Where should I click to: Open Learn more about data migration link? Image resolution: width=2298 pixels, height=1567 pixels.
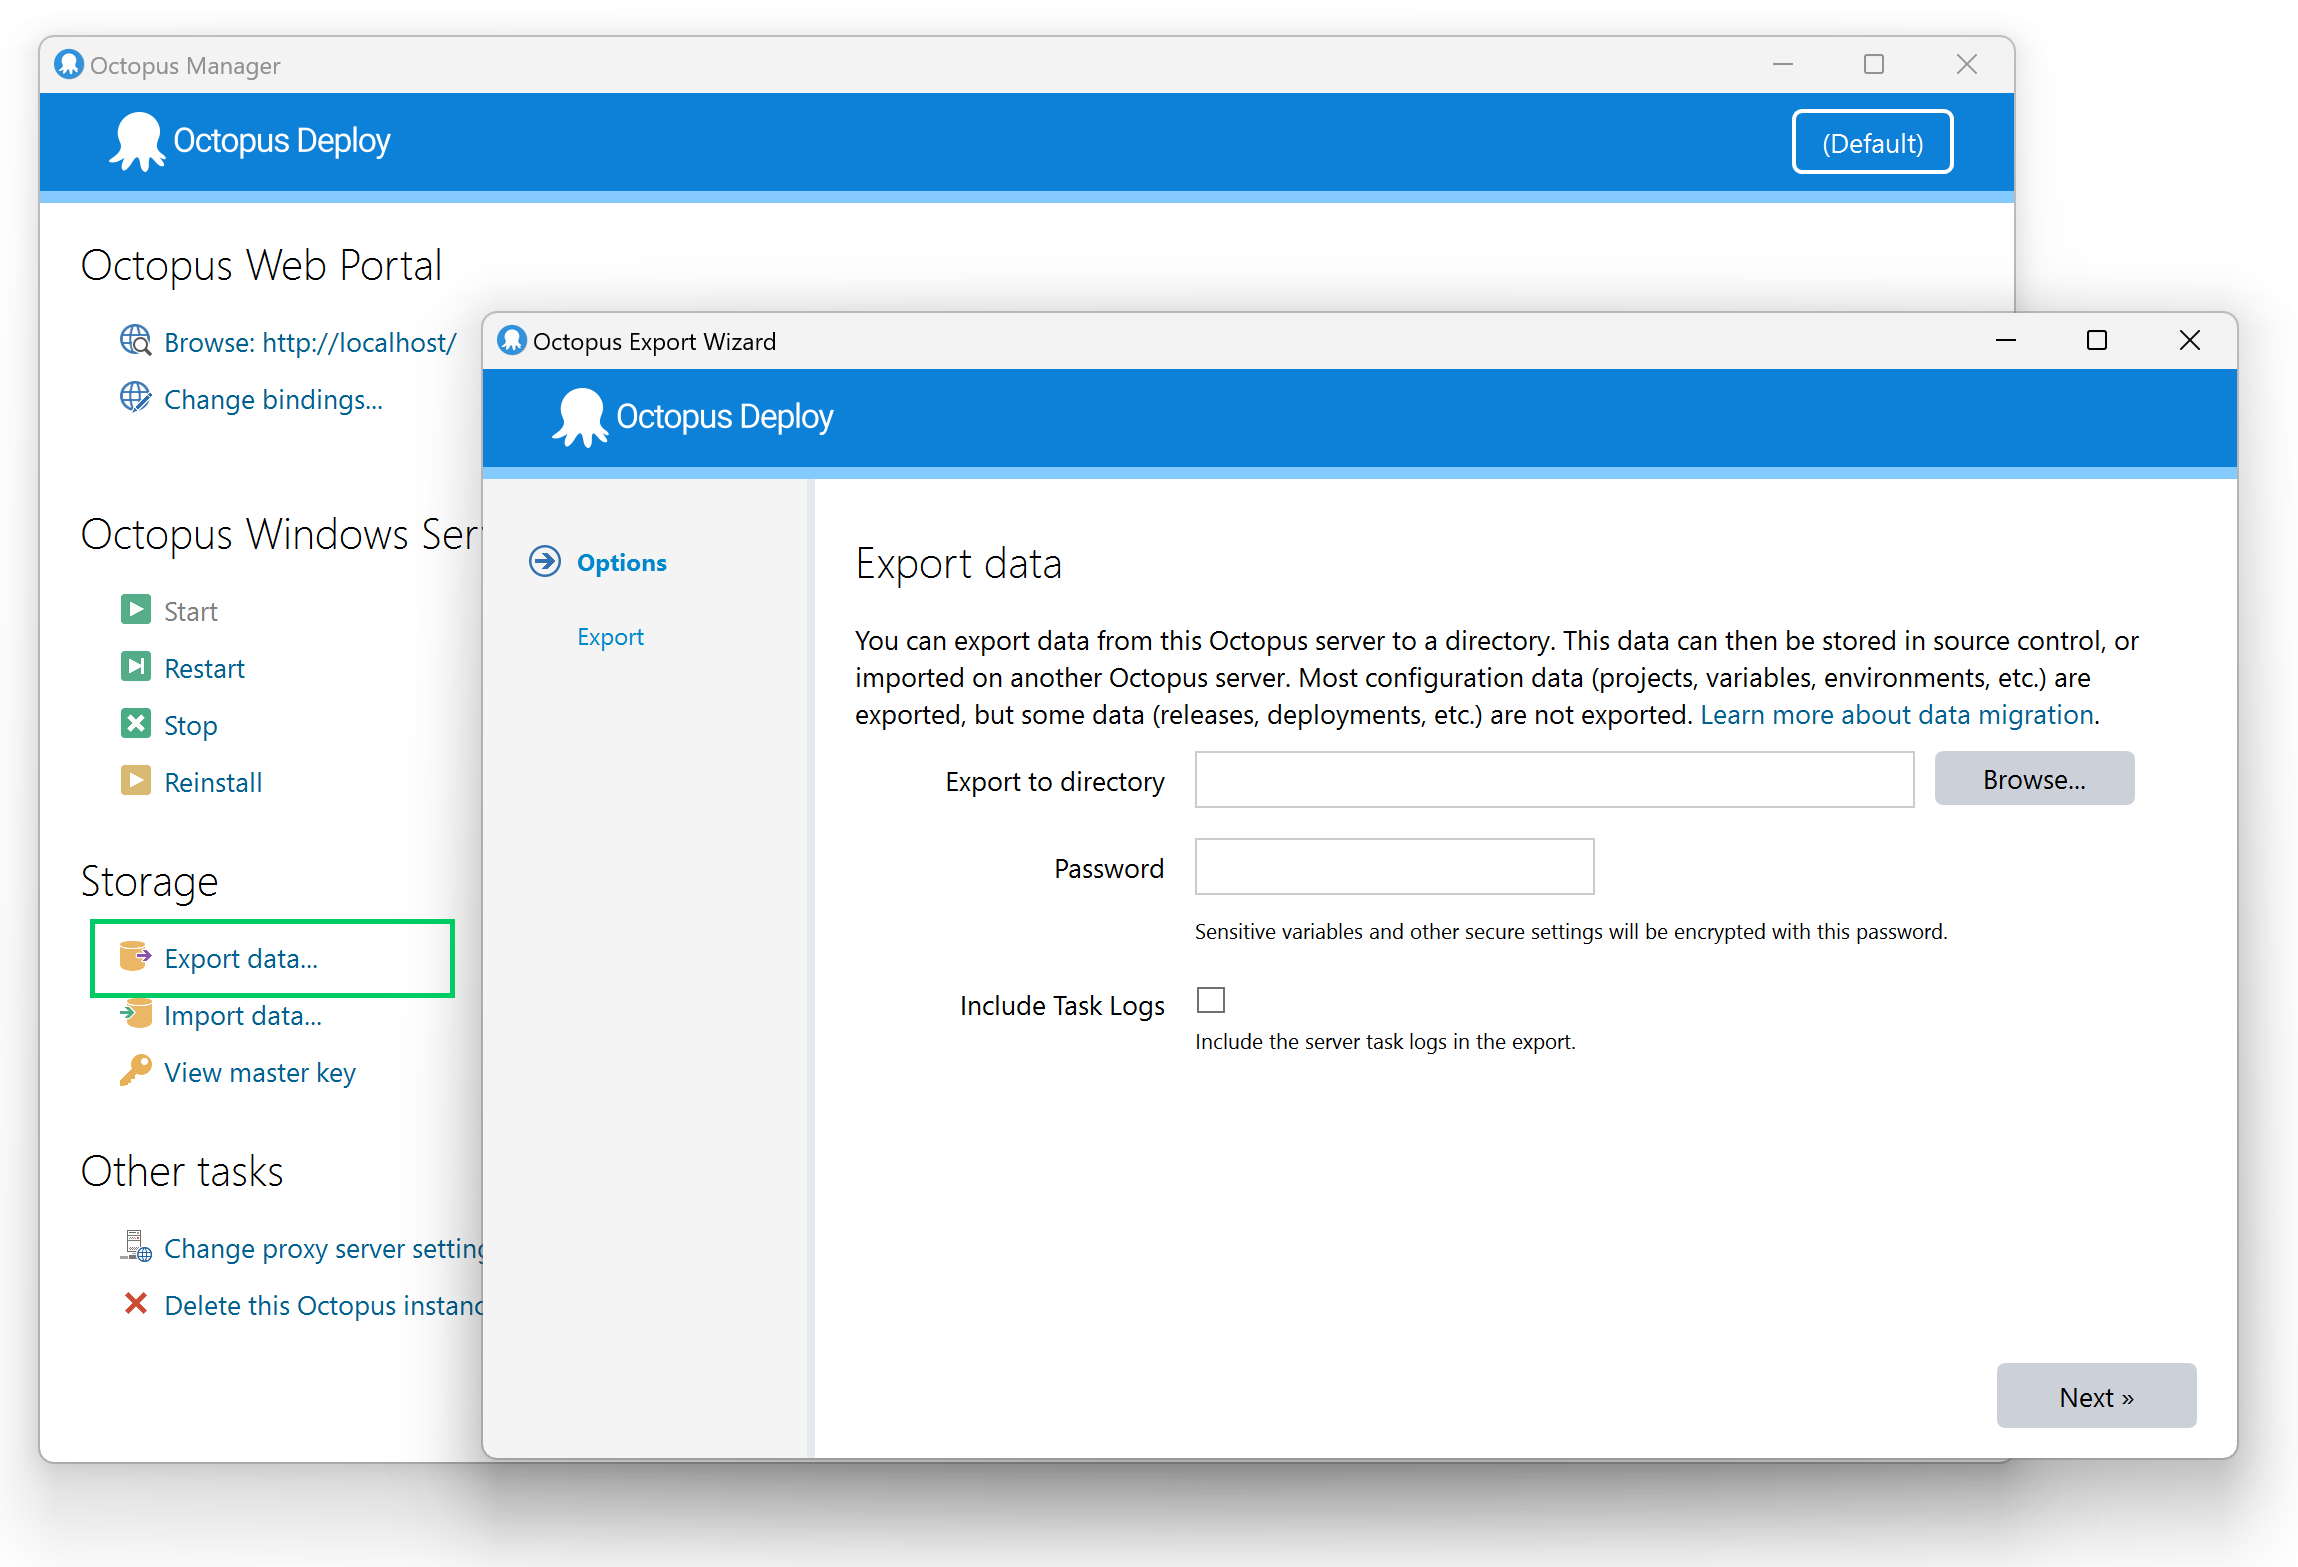click(x=1897, y=714)
